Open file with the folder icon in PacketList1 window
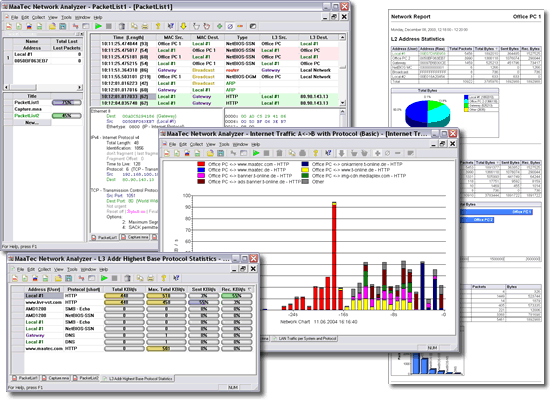This screenshot has height=400, width=550. coord(52,26)
